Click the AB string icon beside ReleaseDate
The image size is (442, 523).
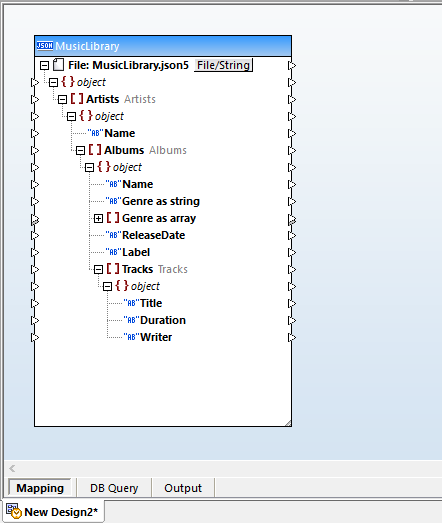pos(113,235)
